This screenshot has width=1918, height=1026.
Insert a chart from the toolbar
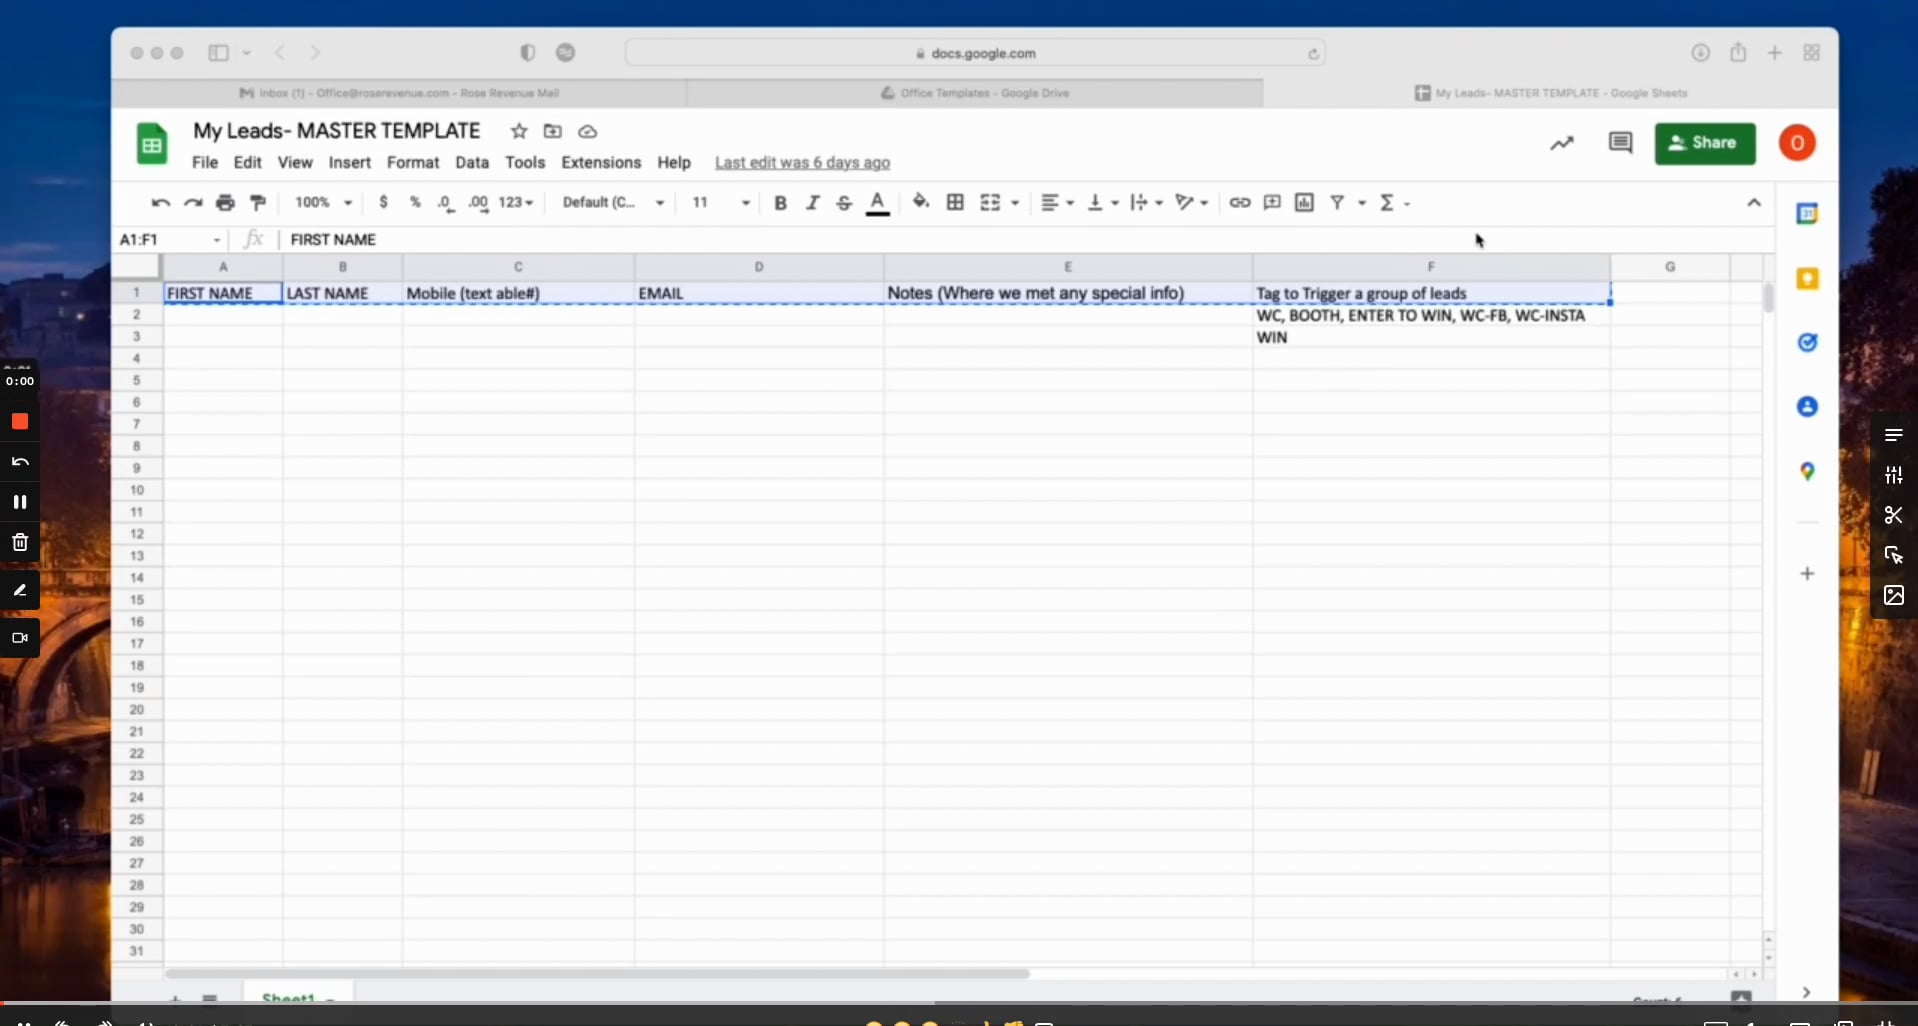pyautogui.click(x=1303, y=202)
